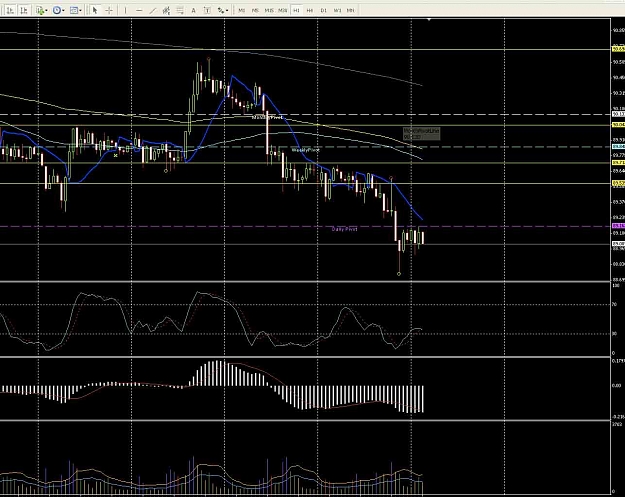Click the chart shift triangle marker

pos(429,19)
